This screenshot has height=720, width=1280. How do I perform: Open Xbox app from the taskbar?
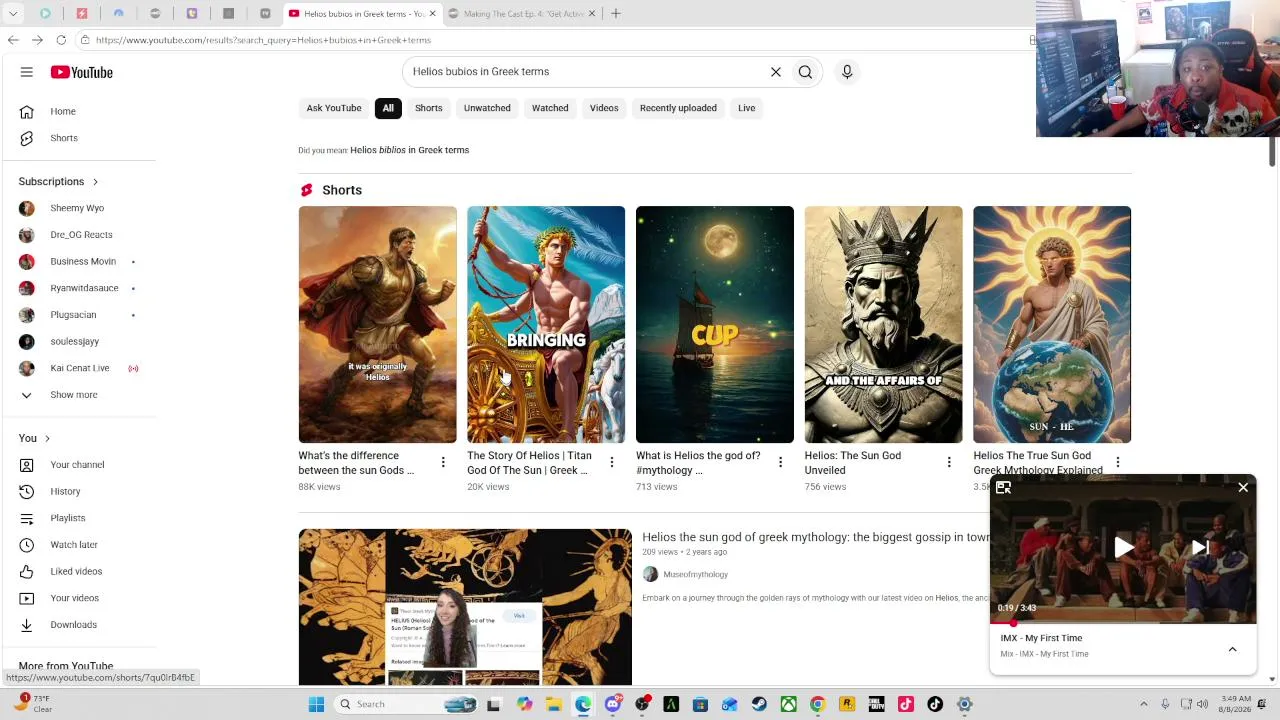tap(788, 704)
